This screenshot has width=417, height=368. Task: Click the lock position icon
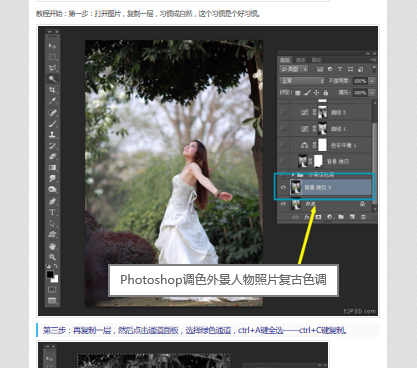316,93
